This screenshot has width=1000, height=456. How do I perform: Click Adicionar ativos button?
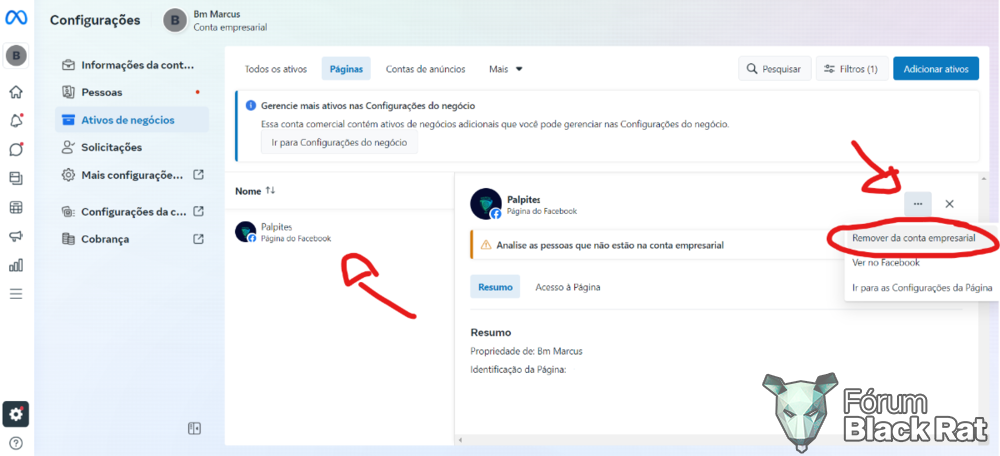click(x=936, y=69)
